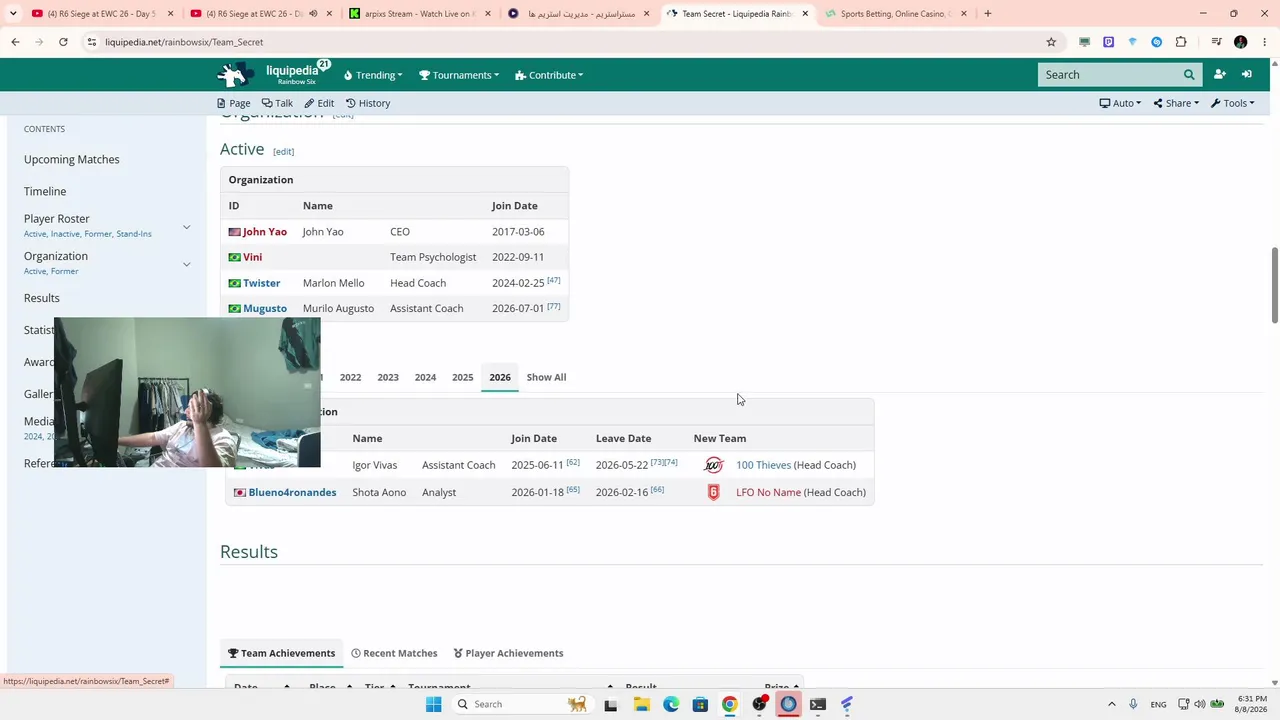Click the edit link next to Active

(284, 152)
